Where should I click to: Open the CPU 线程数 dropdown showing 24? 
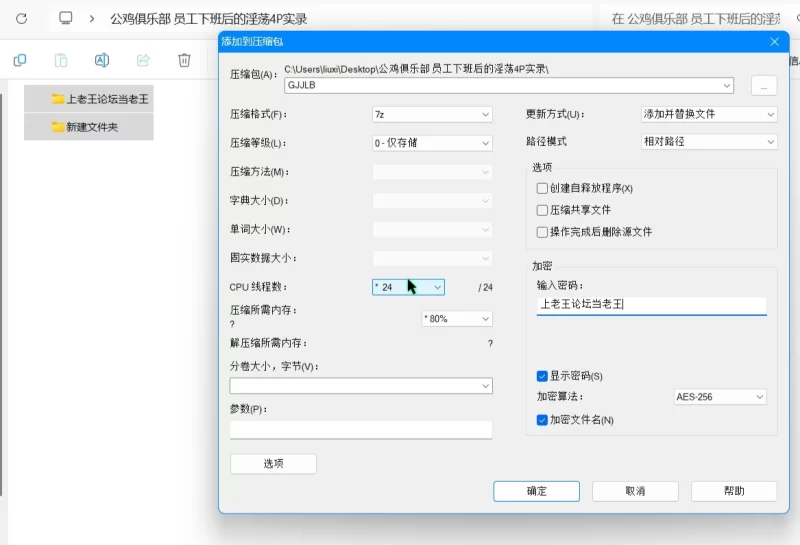tap(408, 287)
